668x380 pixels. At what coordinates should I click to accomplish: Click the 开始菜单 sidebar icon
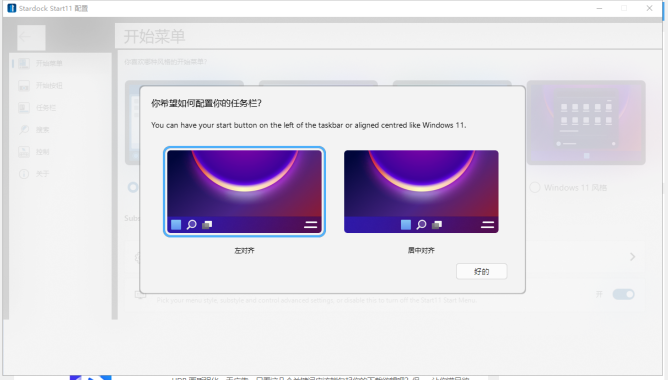(24, 63)
